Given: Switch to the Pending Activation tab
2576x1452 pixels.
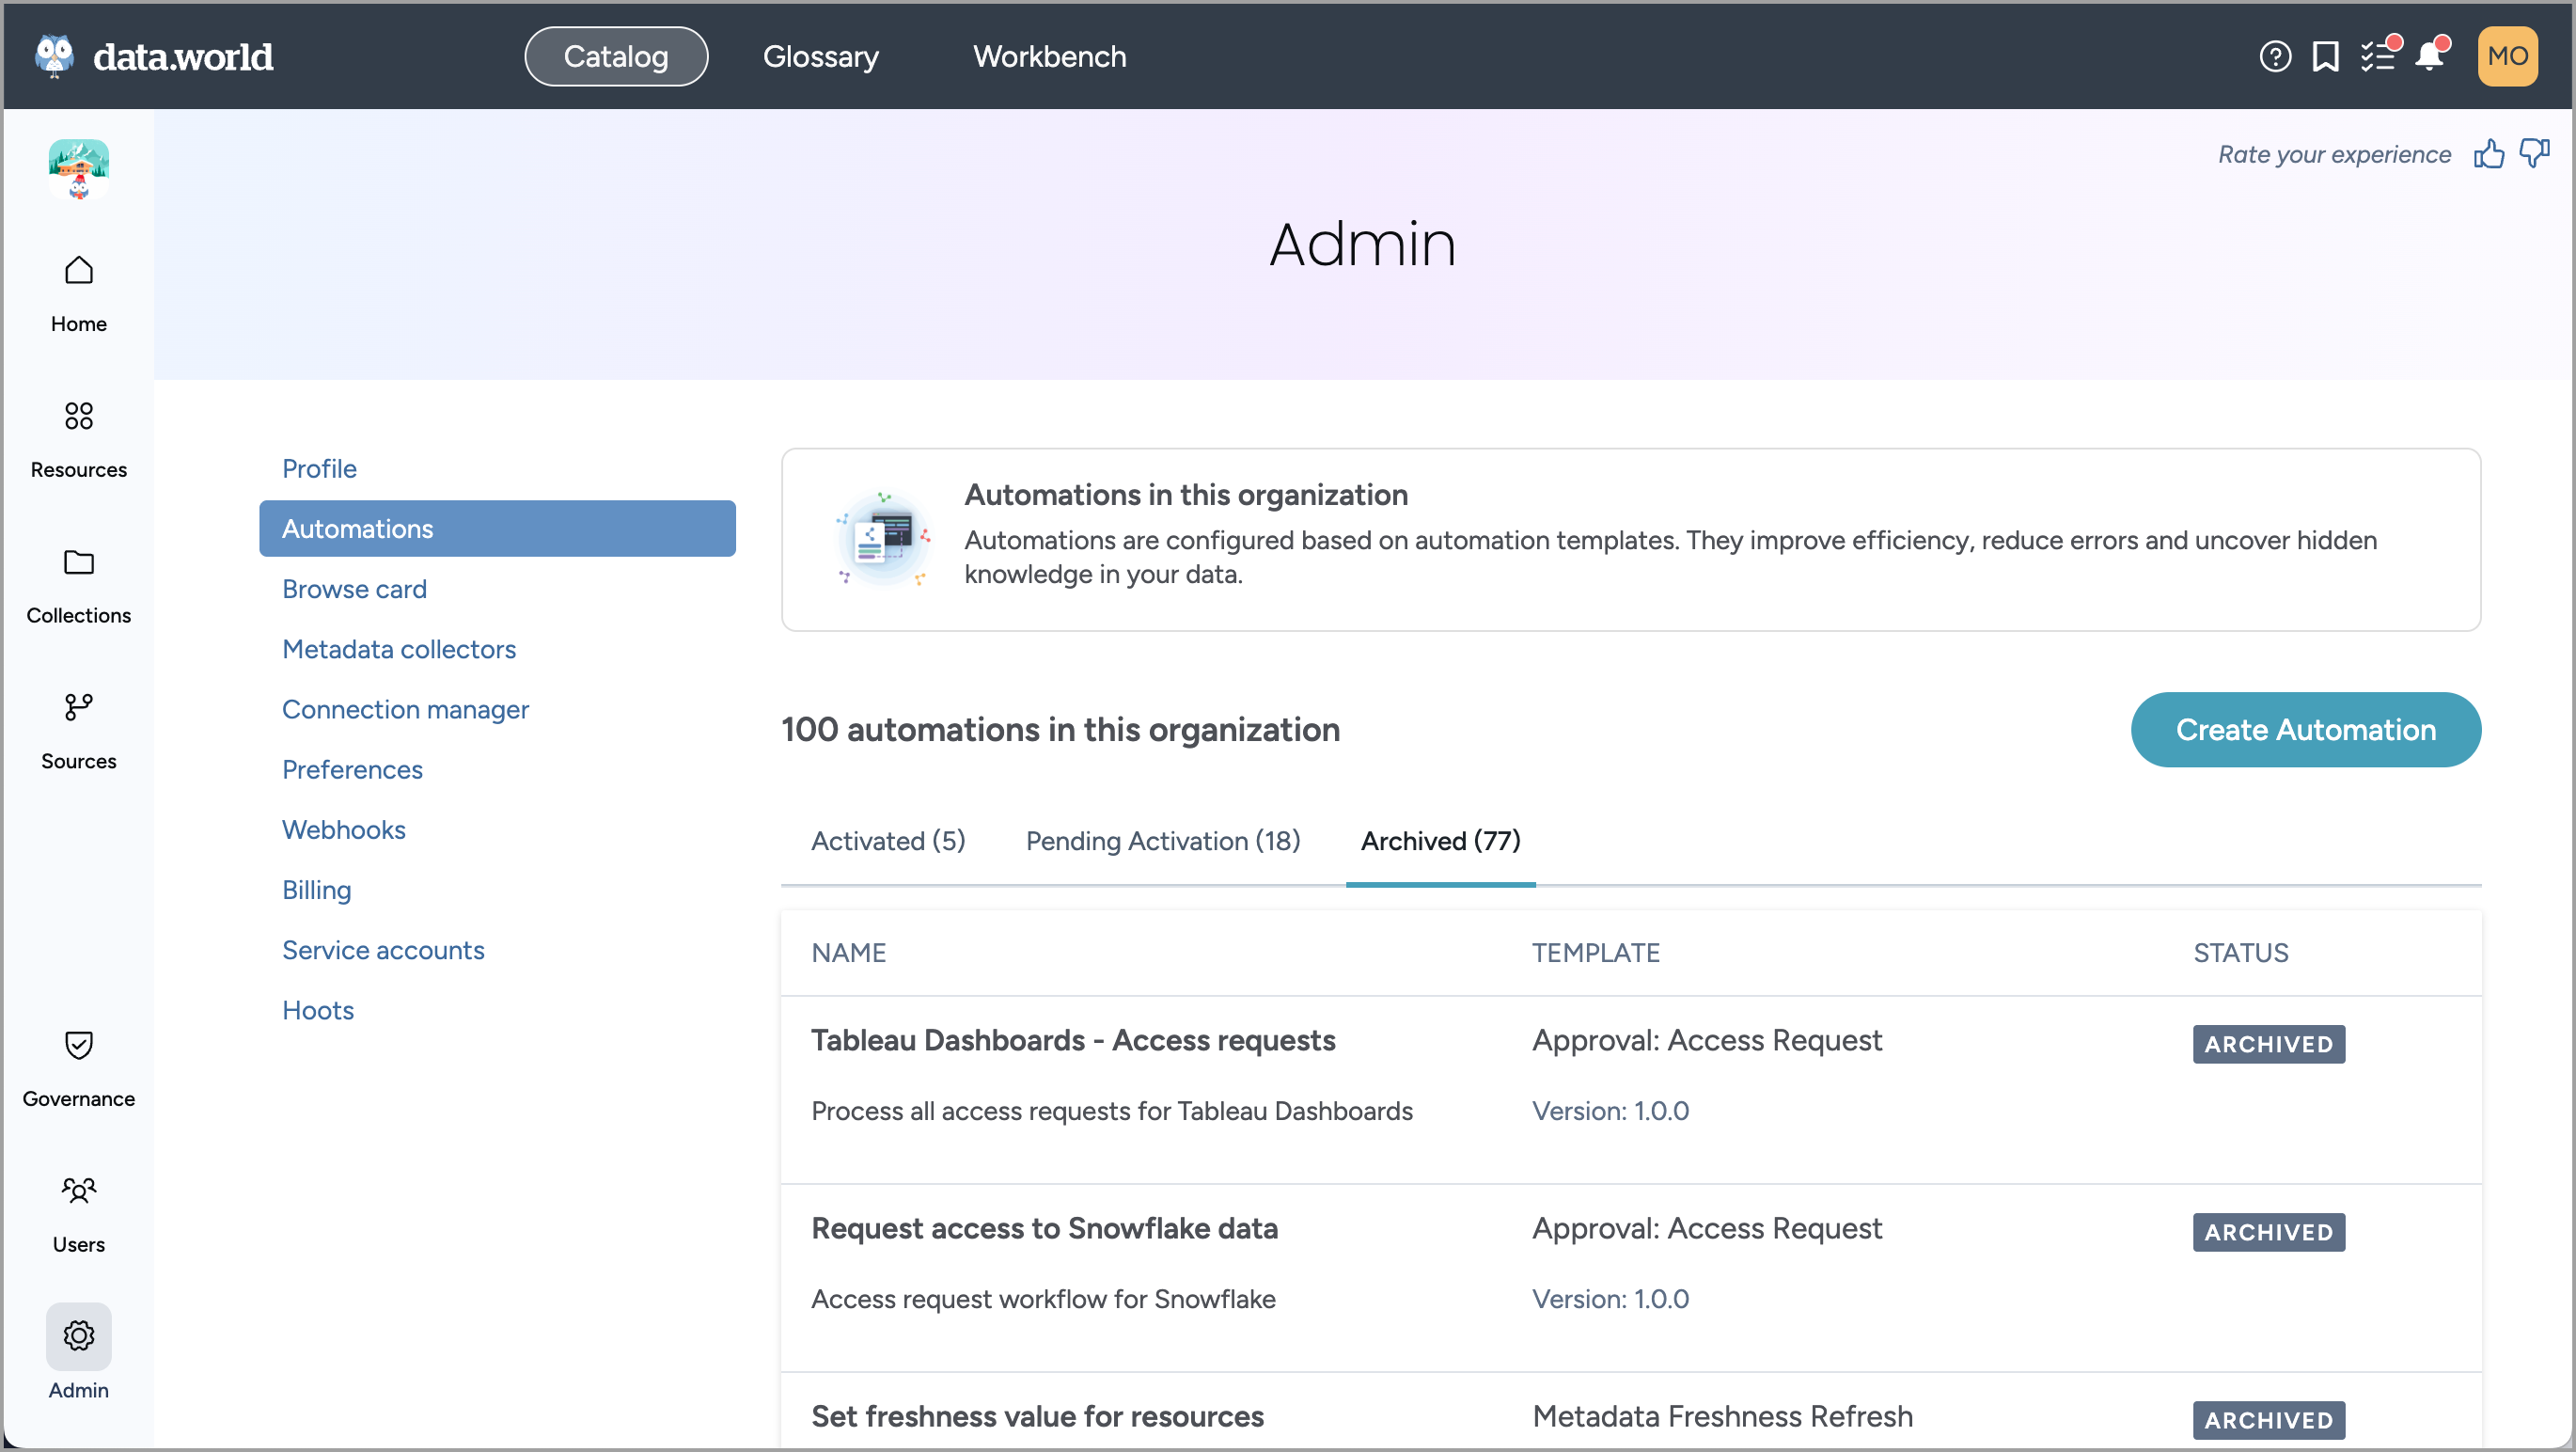Looking at the screenshot, I should pyautogui.click(x=1162, y=840).
